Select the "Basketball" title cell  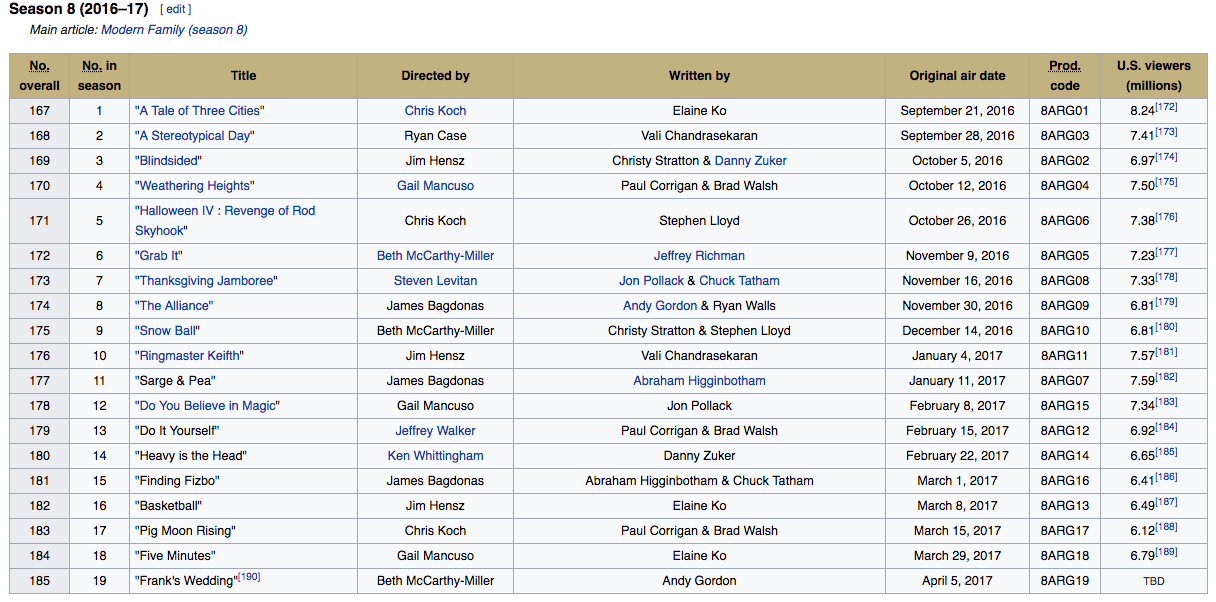coord(243,506)
